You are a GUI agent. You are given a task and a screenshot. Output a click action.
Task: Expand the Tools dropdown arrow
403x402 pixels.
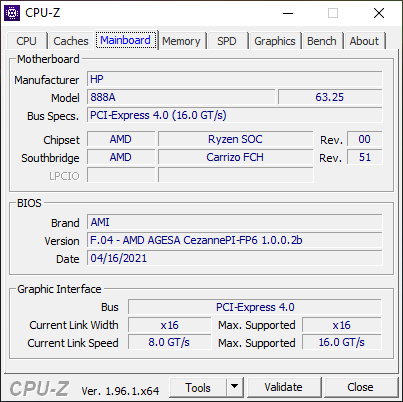(235, 387)
